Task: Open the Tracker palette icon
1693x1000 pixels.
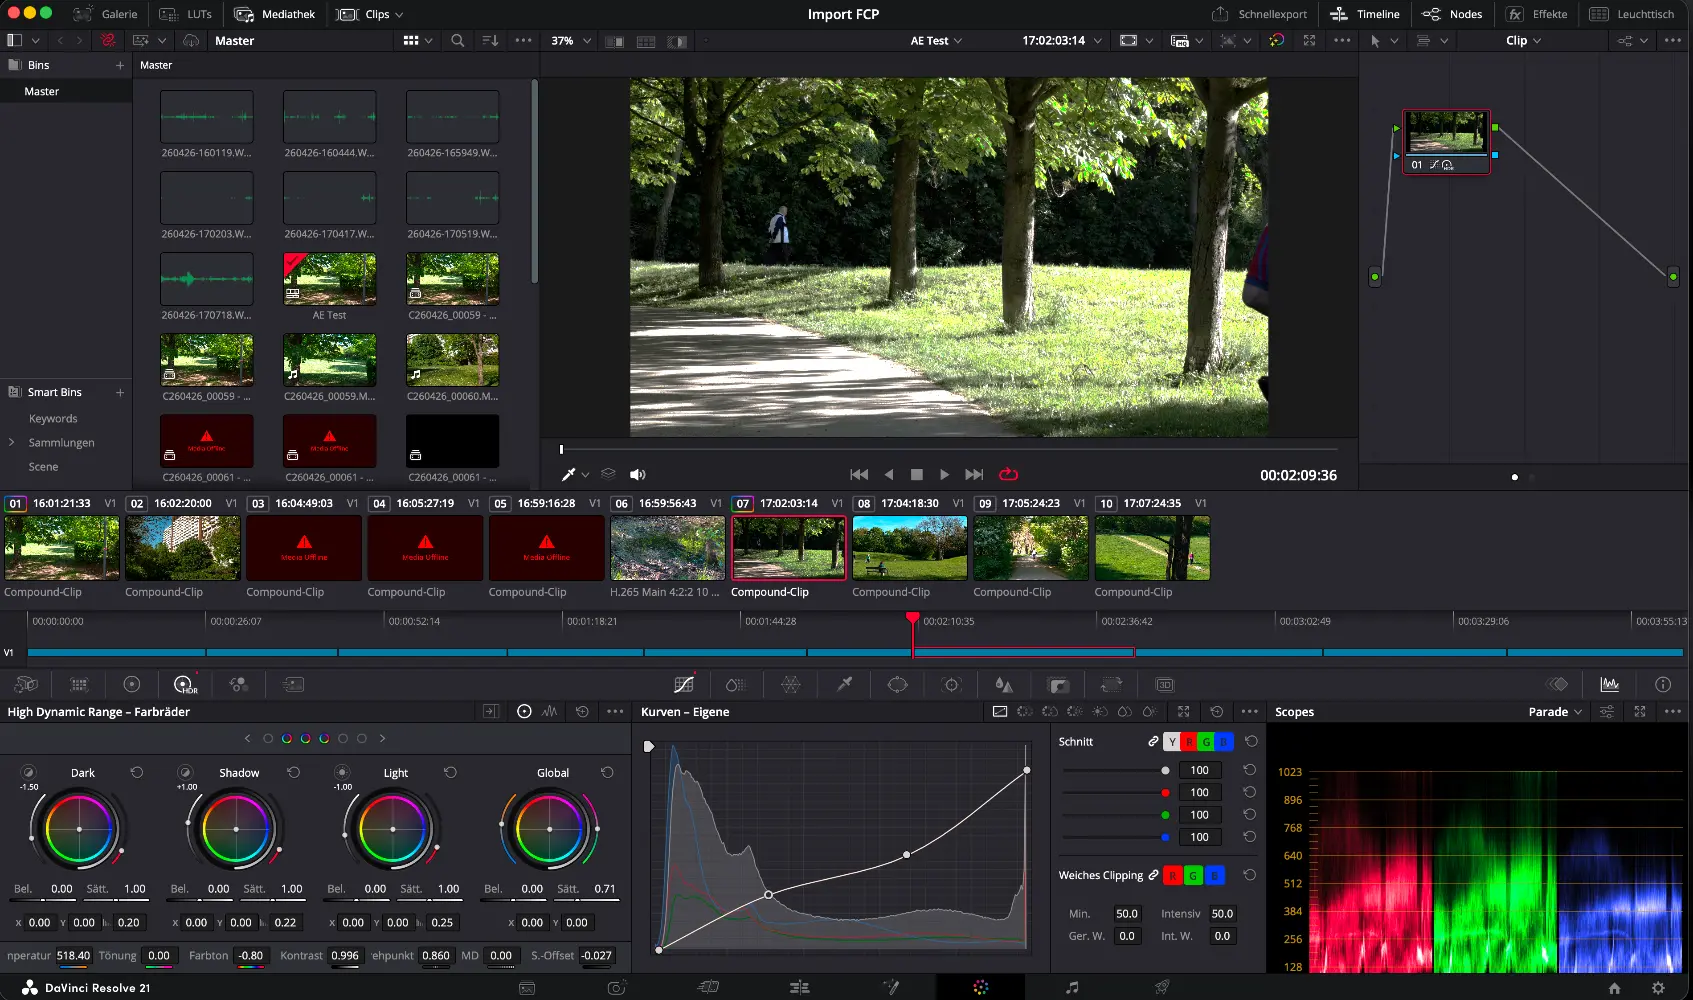Action: tap(952, 685)
